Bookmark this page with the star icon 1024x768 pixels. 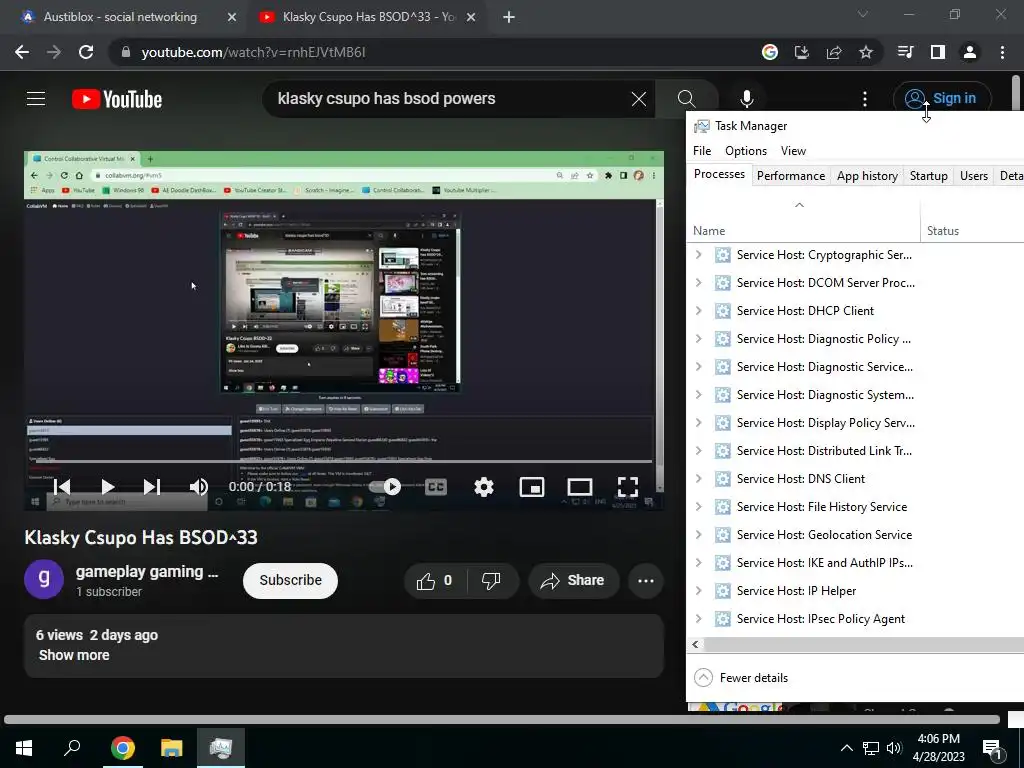(865, 52)
